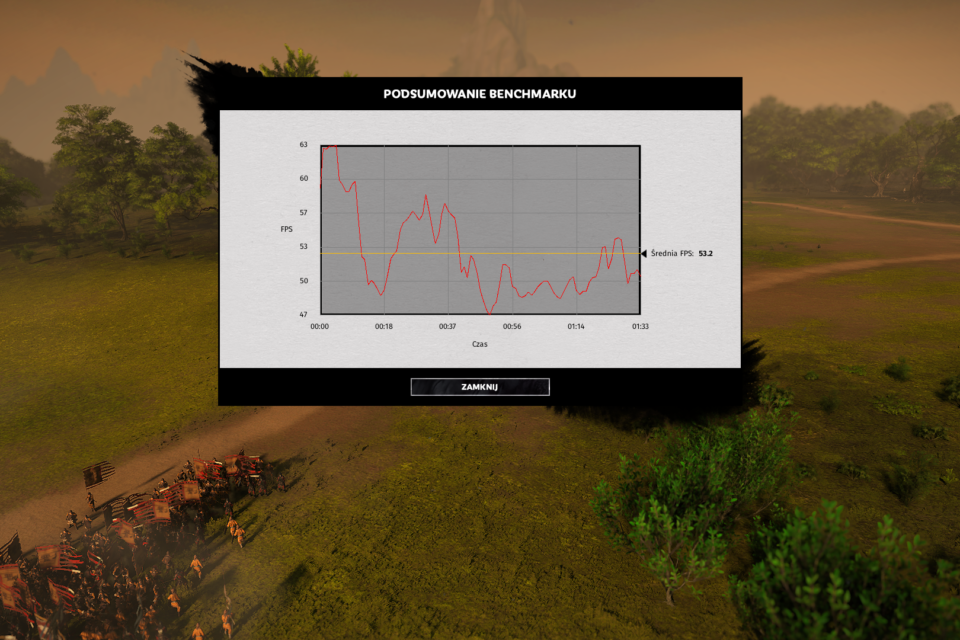Click the 63 FPS axis label
960x640 pixels.
pos(303,145)
